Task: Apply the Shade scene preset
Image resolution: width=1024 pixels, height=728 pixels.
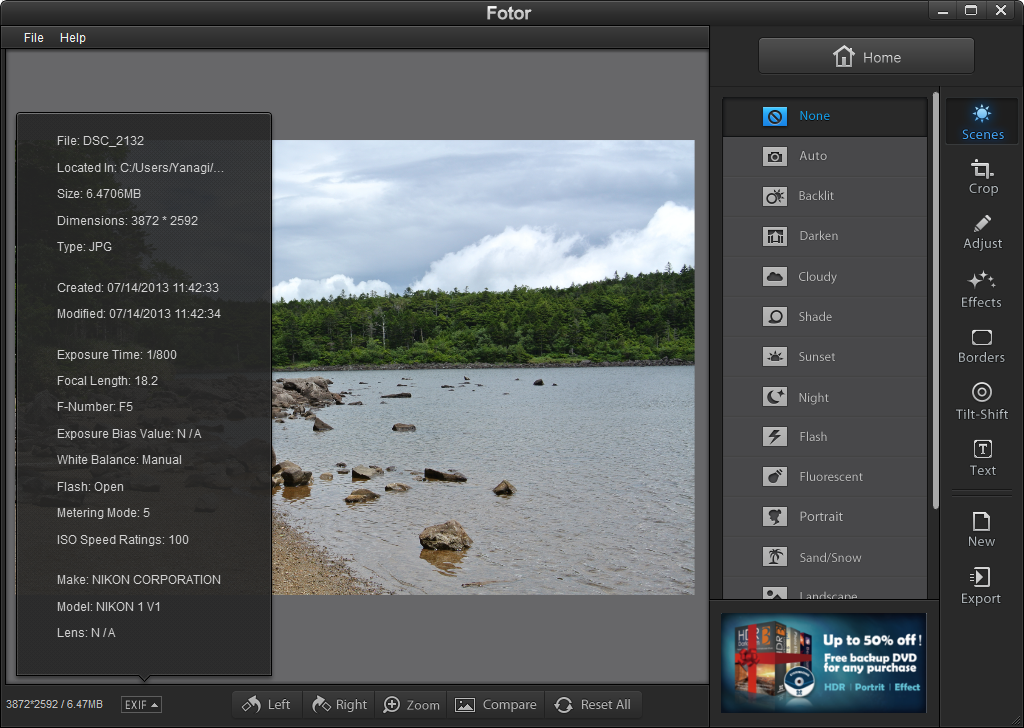Action: [825, 317]
